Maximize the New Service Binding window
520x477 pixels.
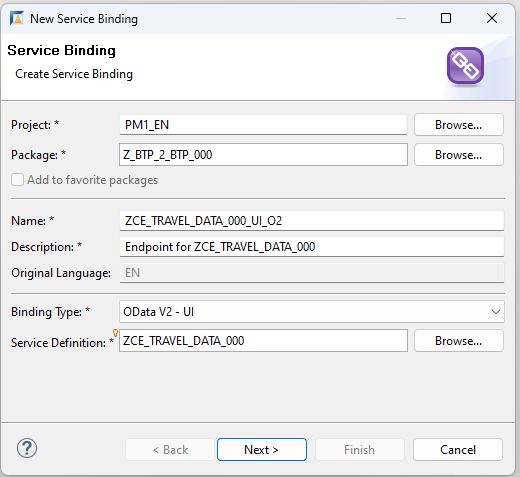pyautogui.click(x=446, y=18)
